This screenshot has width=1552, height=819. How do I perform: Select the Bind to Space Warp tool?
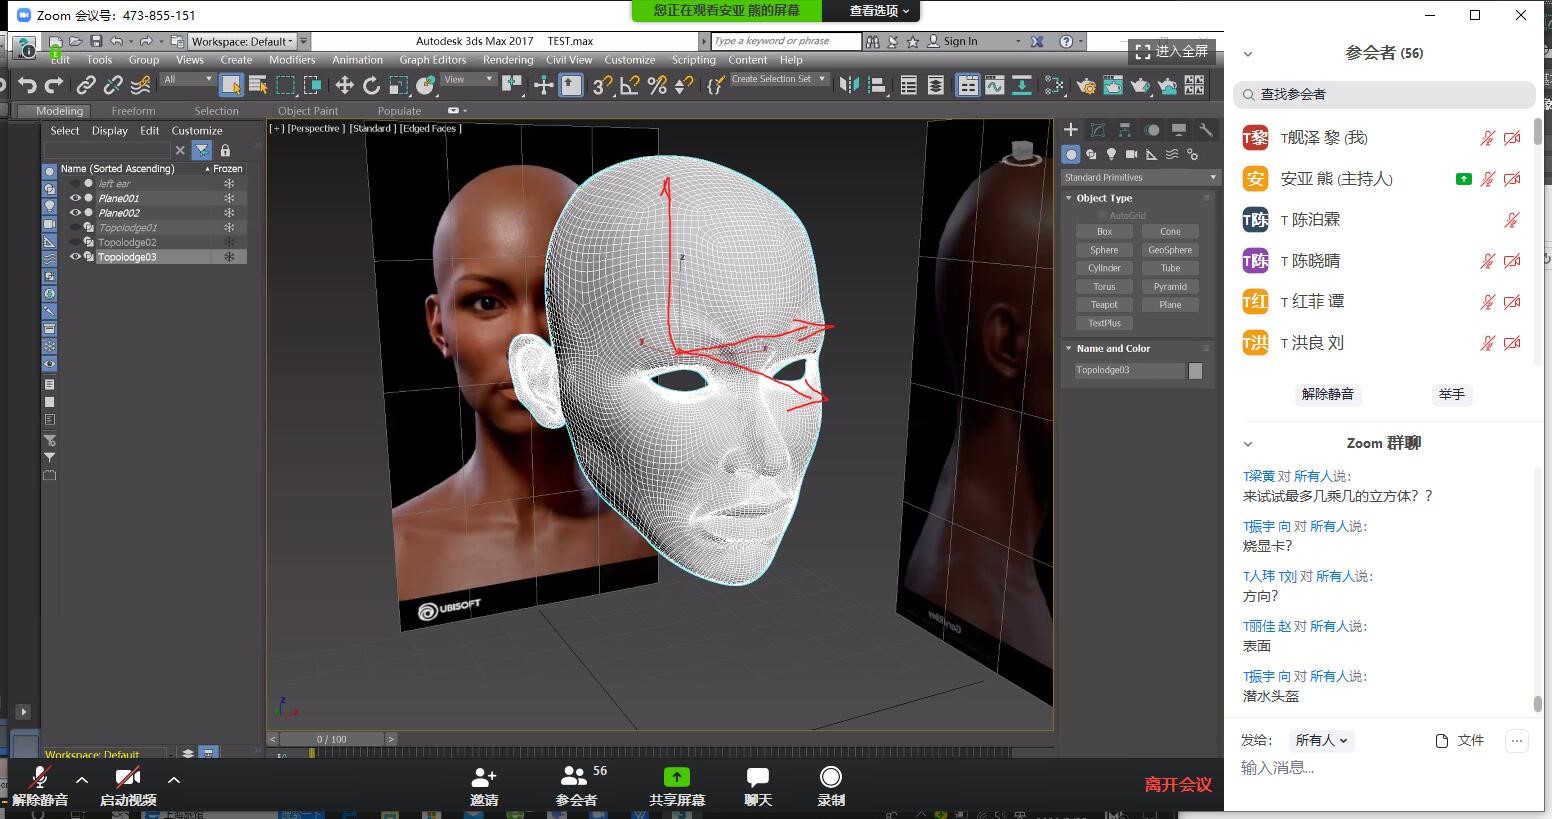tap(141, 86)
